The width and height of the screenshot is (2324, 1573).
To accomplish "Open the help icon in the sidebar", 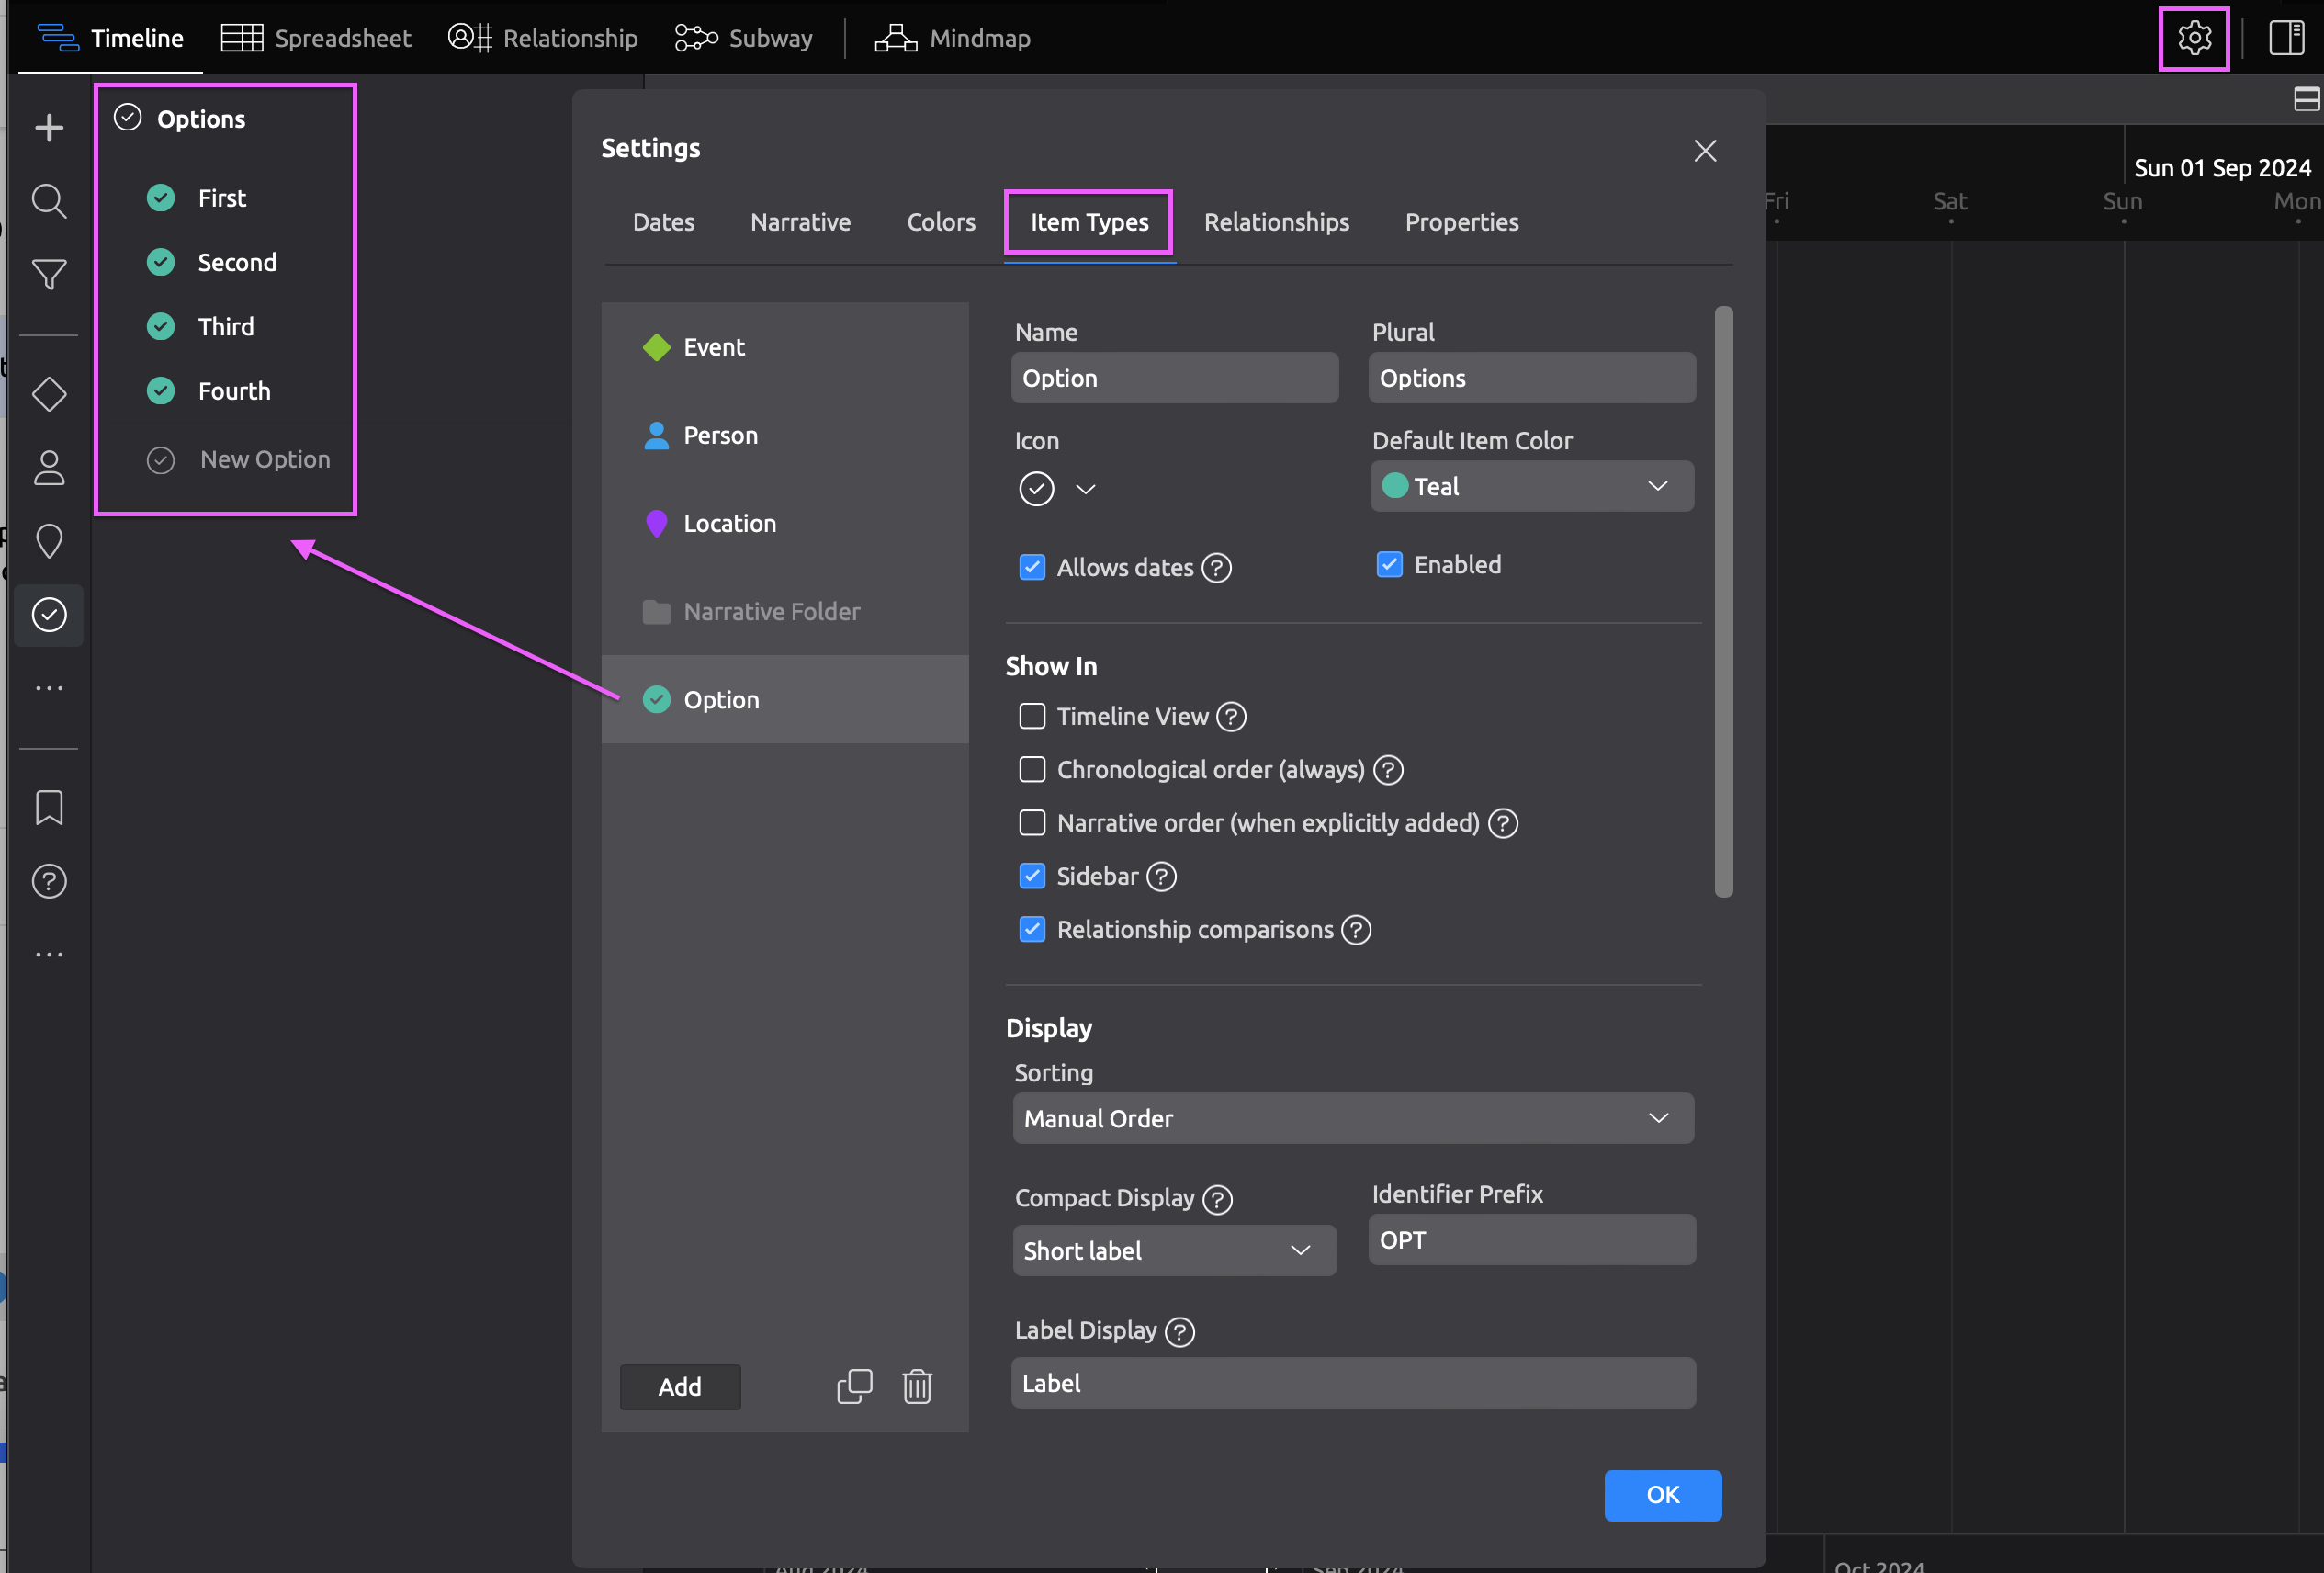I will tap(48, 881).
